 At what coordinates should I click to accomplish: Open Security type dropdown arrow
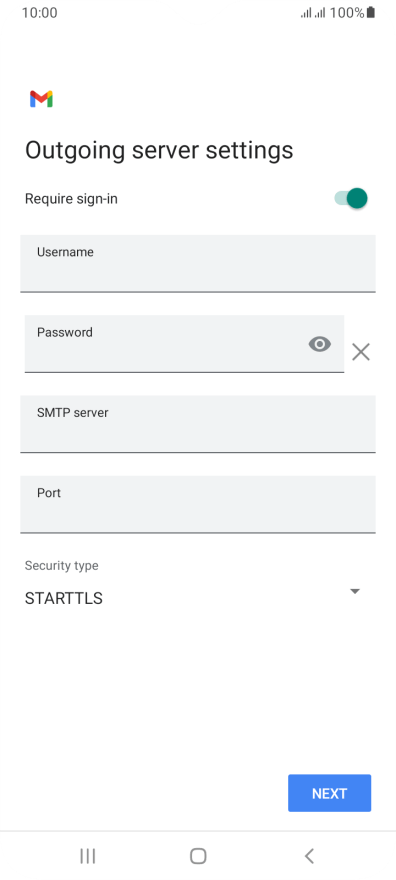pyautogui.click(x=354, y=592)
